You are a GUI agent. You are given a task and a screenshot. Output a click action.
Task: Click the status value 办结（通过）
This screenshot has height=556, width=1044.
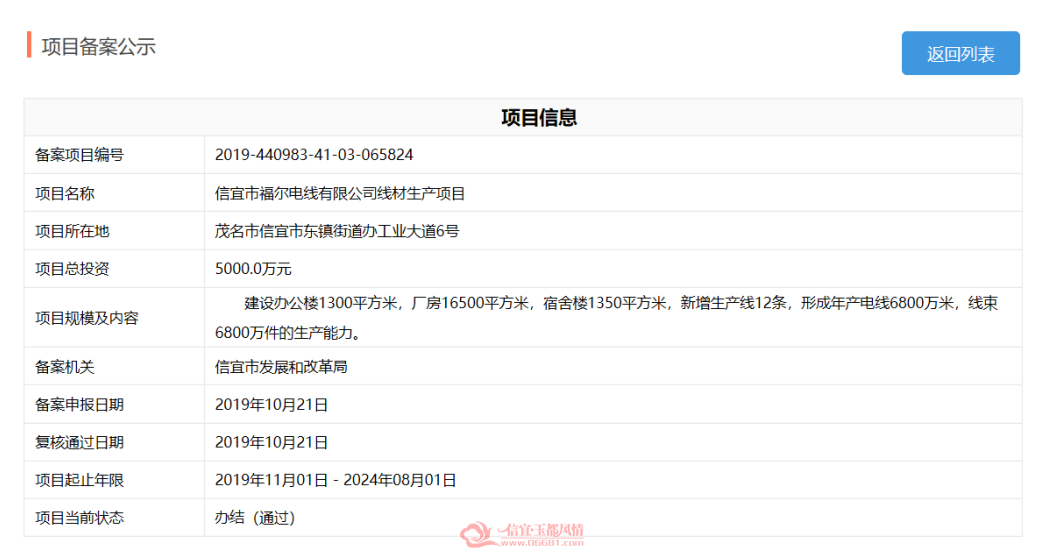[x=254, y=517]
